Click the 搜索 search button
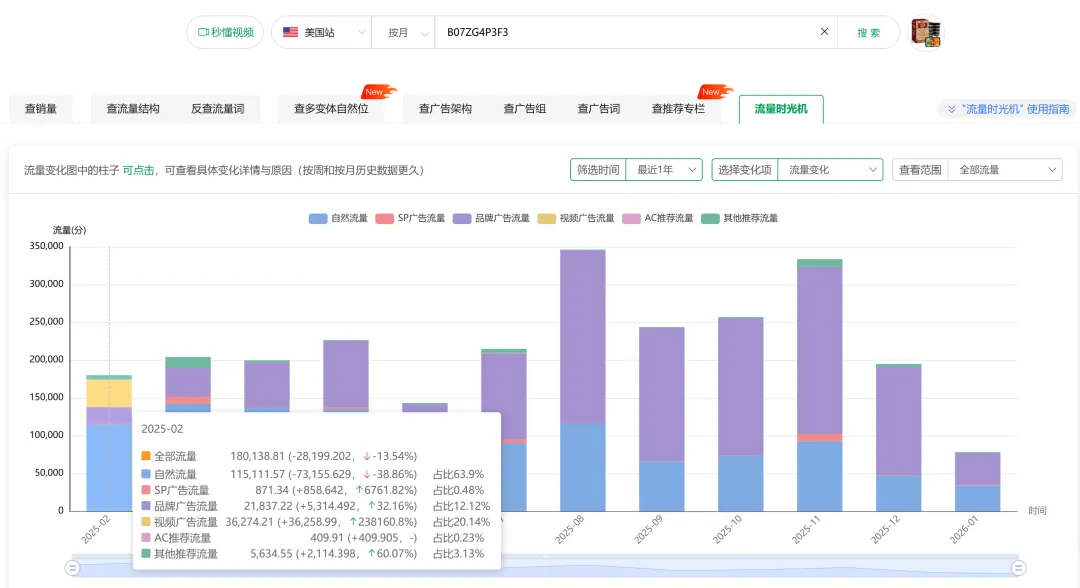 868,32
